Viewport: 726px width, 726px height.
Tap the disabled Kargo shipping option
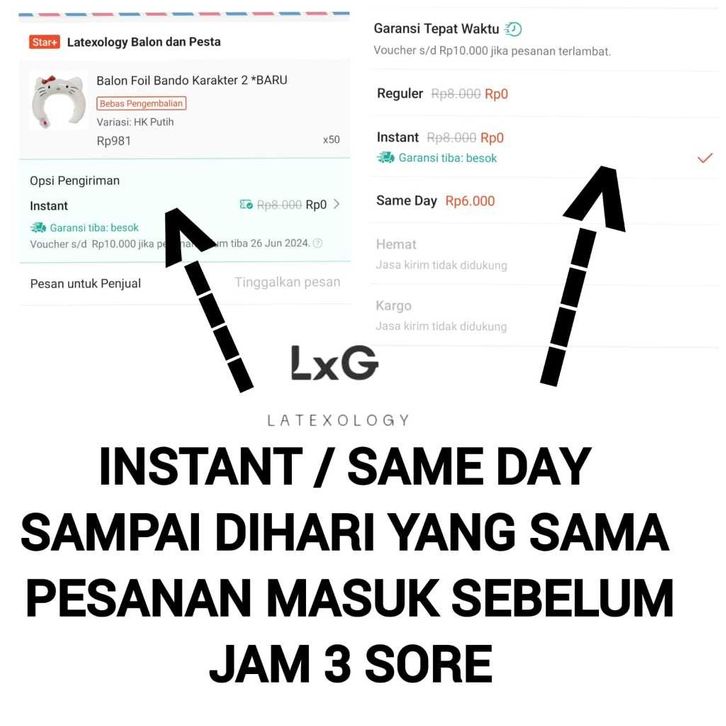pyautogui.click(x=544, y=316)
